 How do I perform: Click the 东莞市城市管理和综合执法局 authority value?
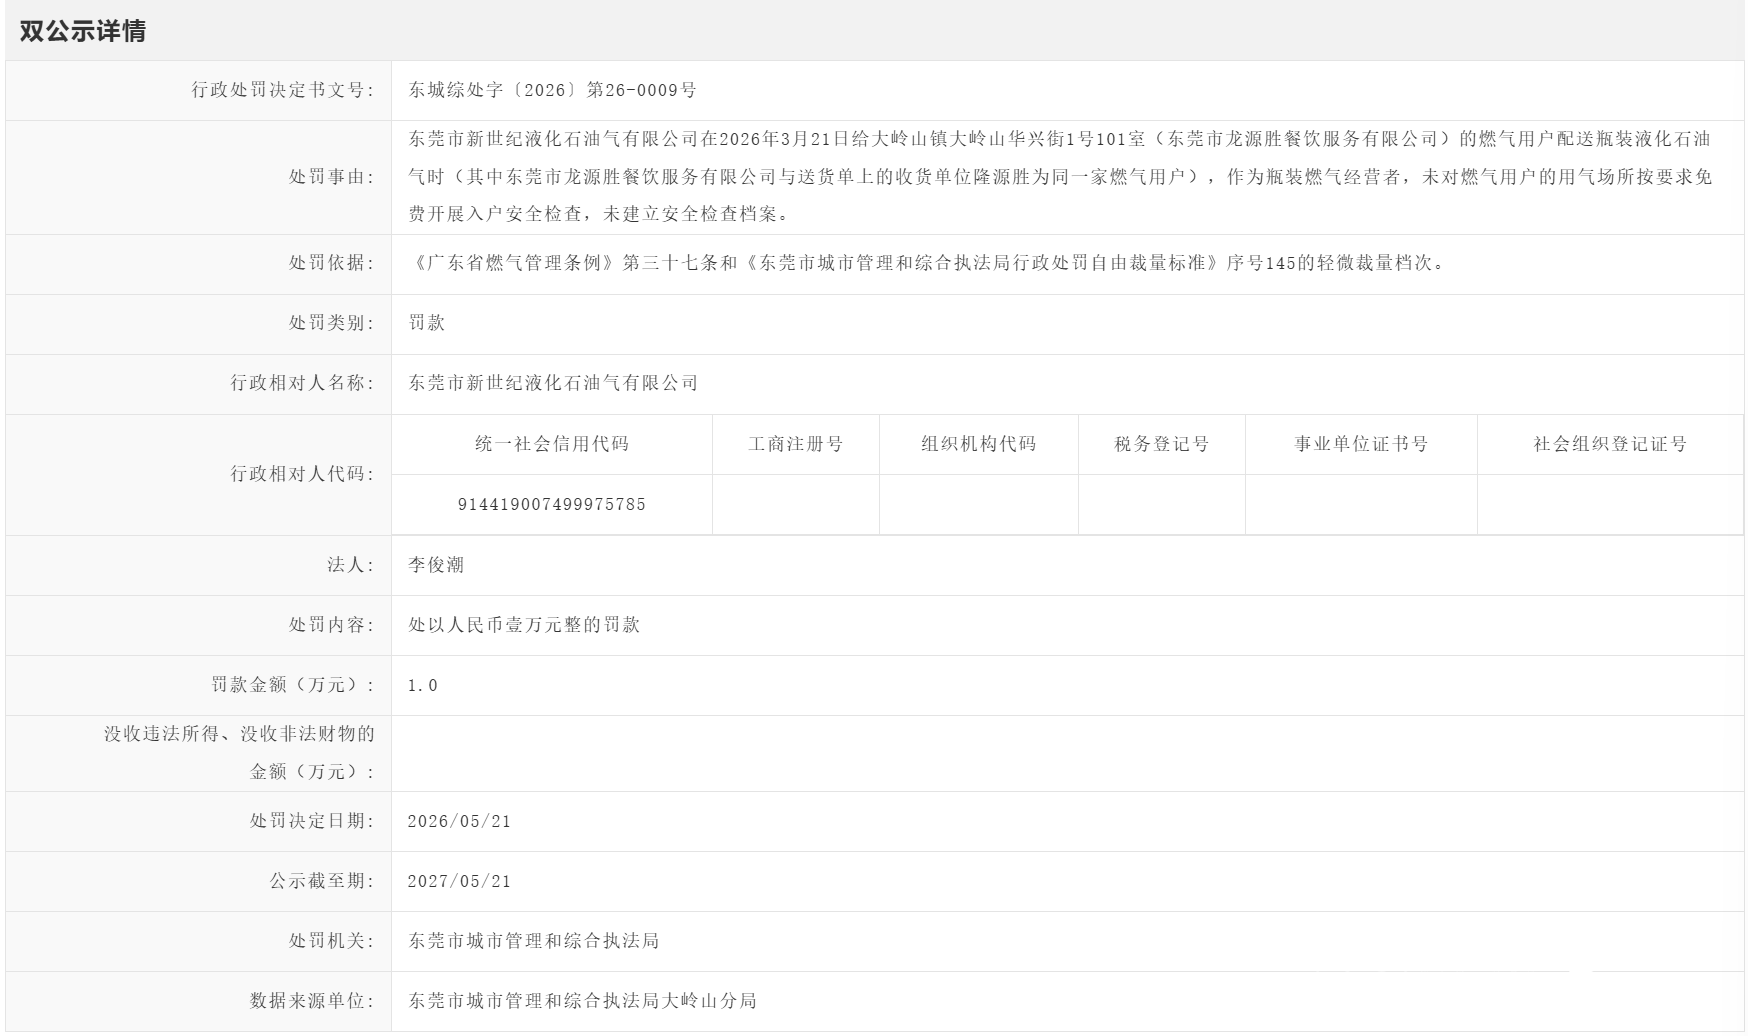coord(534,941)
